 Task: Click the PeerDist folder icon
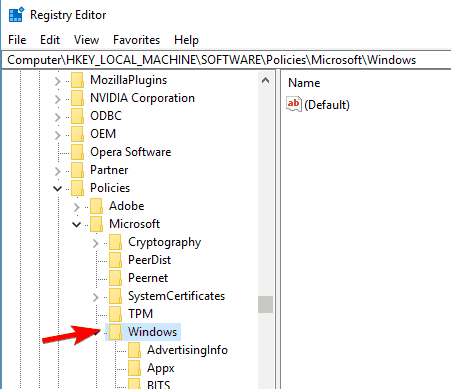(115, 261)
